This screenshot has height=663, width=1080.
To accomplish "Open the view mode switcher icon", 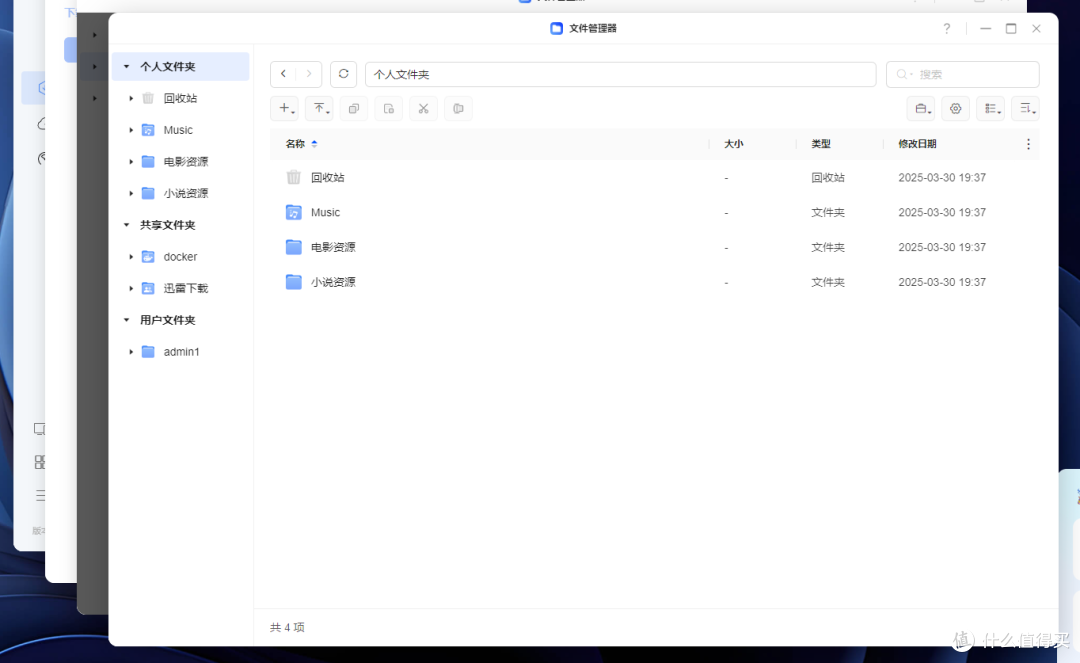I will pyautogui.click(x=991, y=108).
